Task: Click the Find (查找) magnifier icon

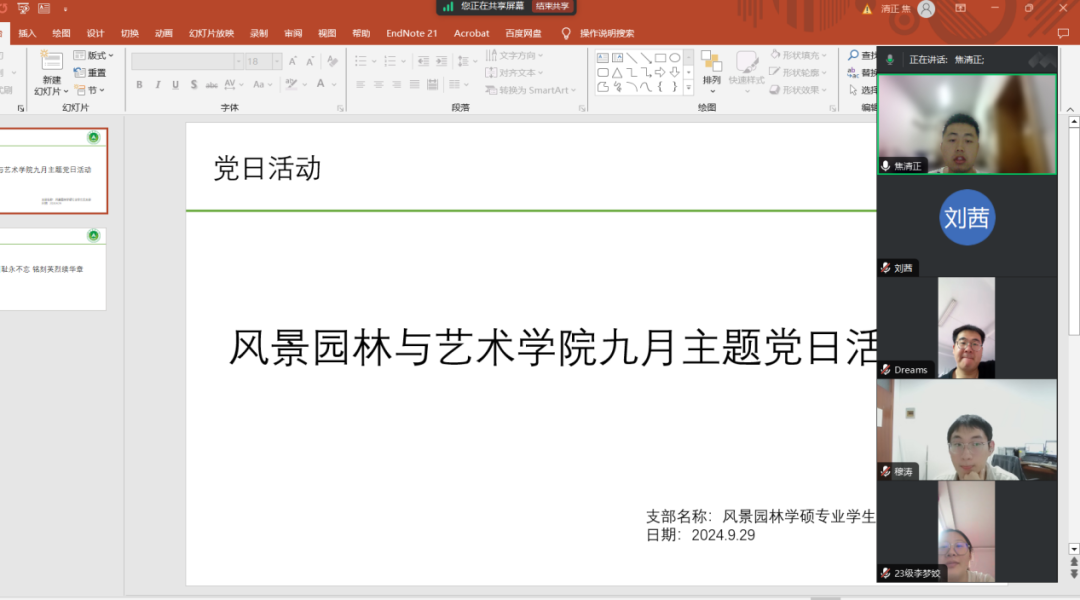Action: click(x=853, y=56)
